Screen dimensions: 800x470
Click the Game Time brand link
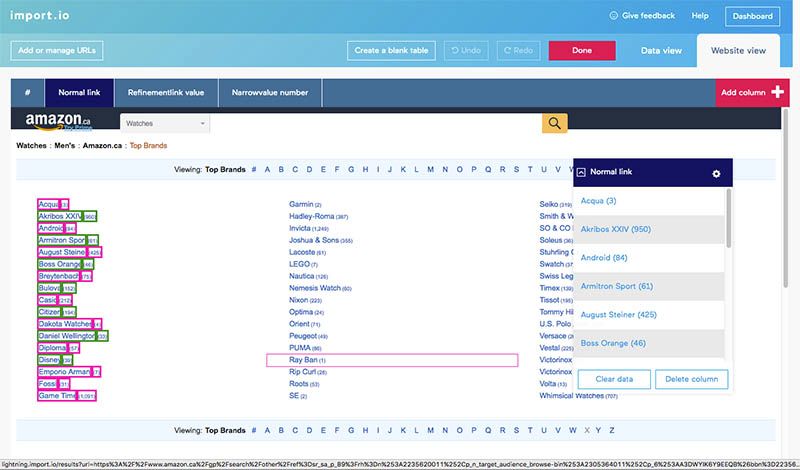[x=57, y=395]
